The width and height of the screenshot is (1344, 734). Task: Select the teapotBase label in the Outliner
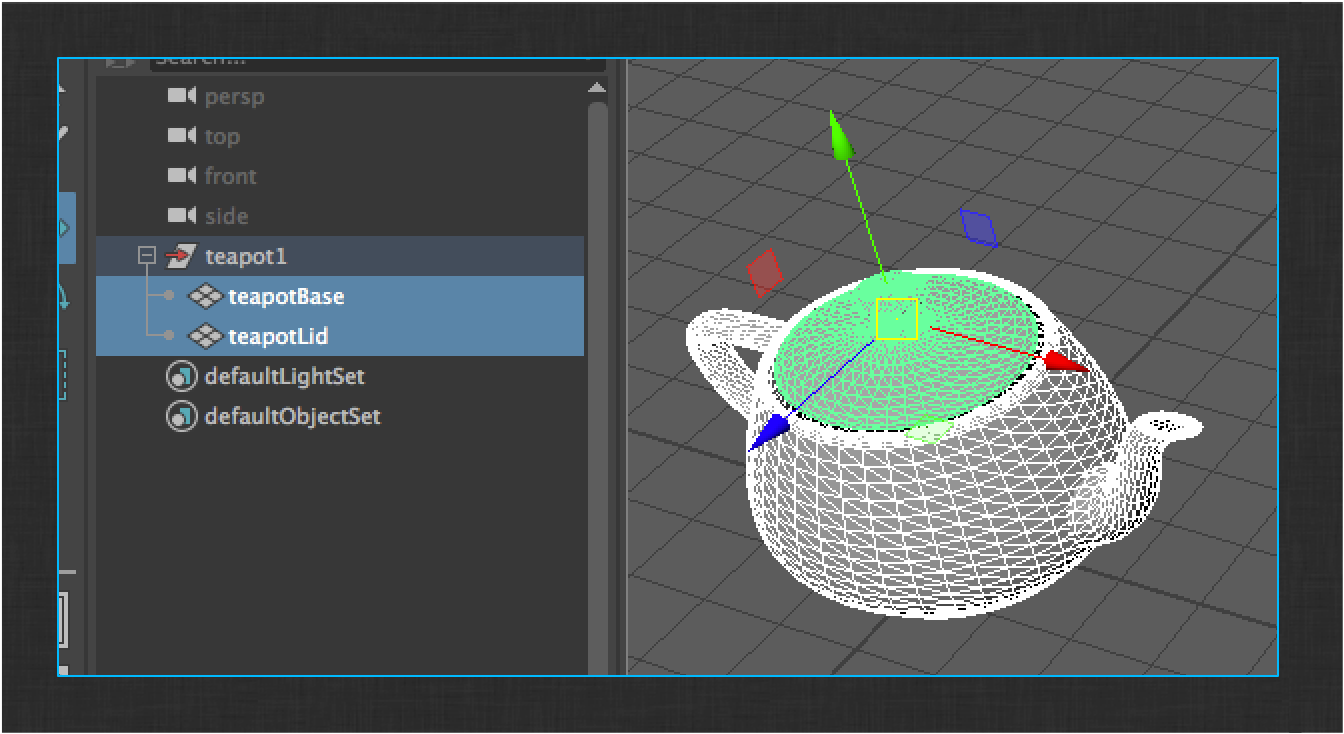[x=286, y=296]
